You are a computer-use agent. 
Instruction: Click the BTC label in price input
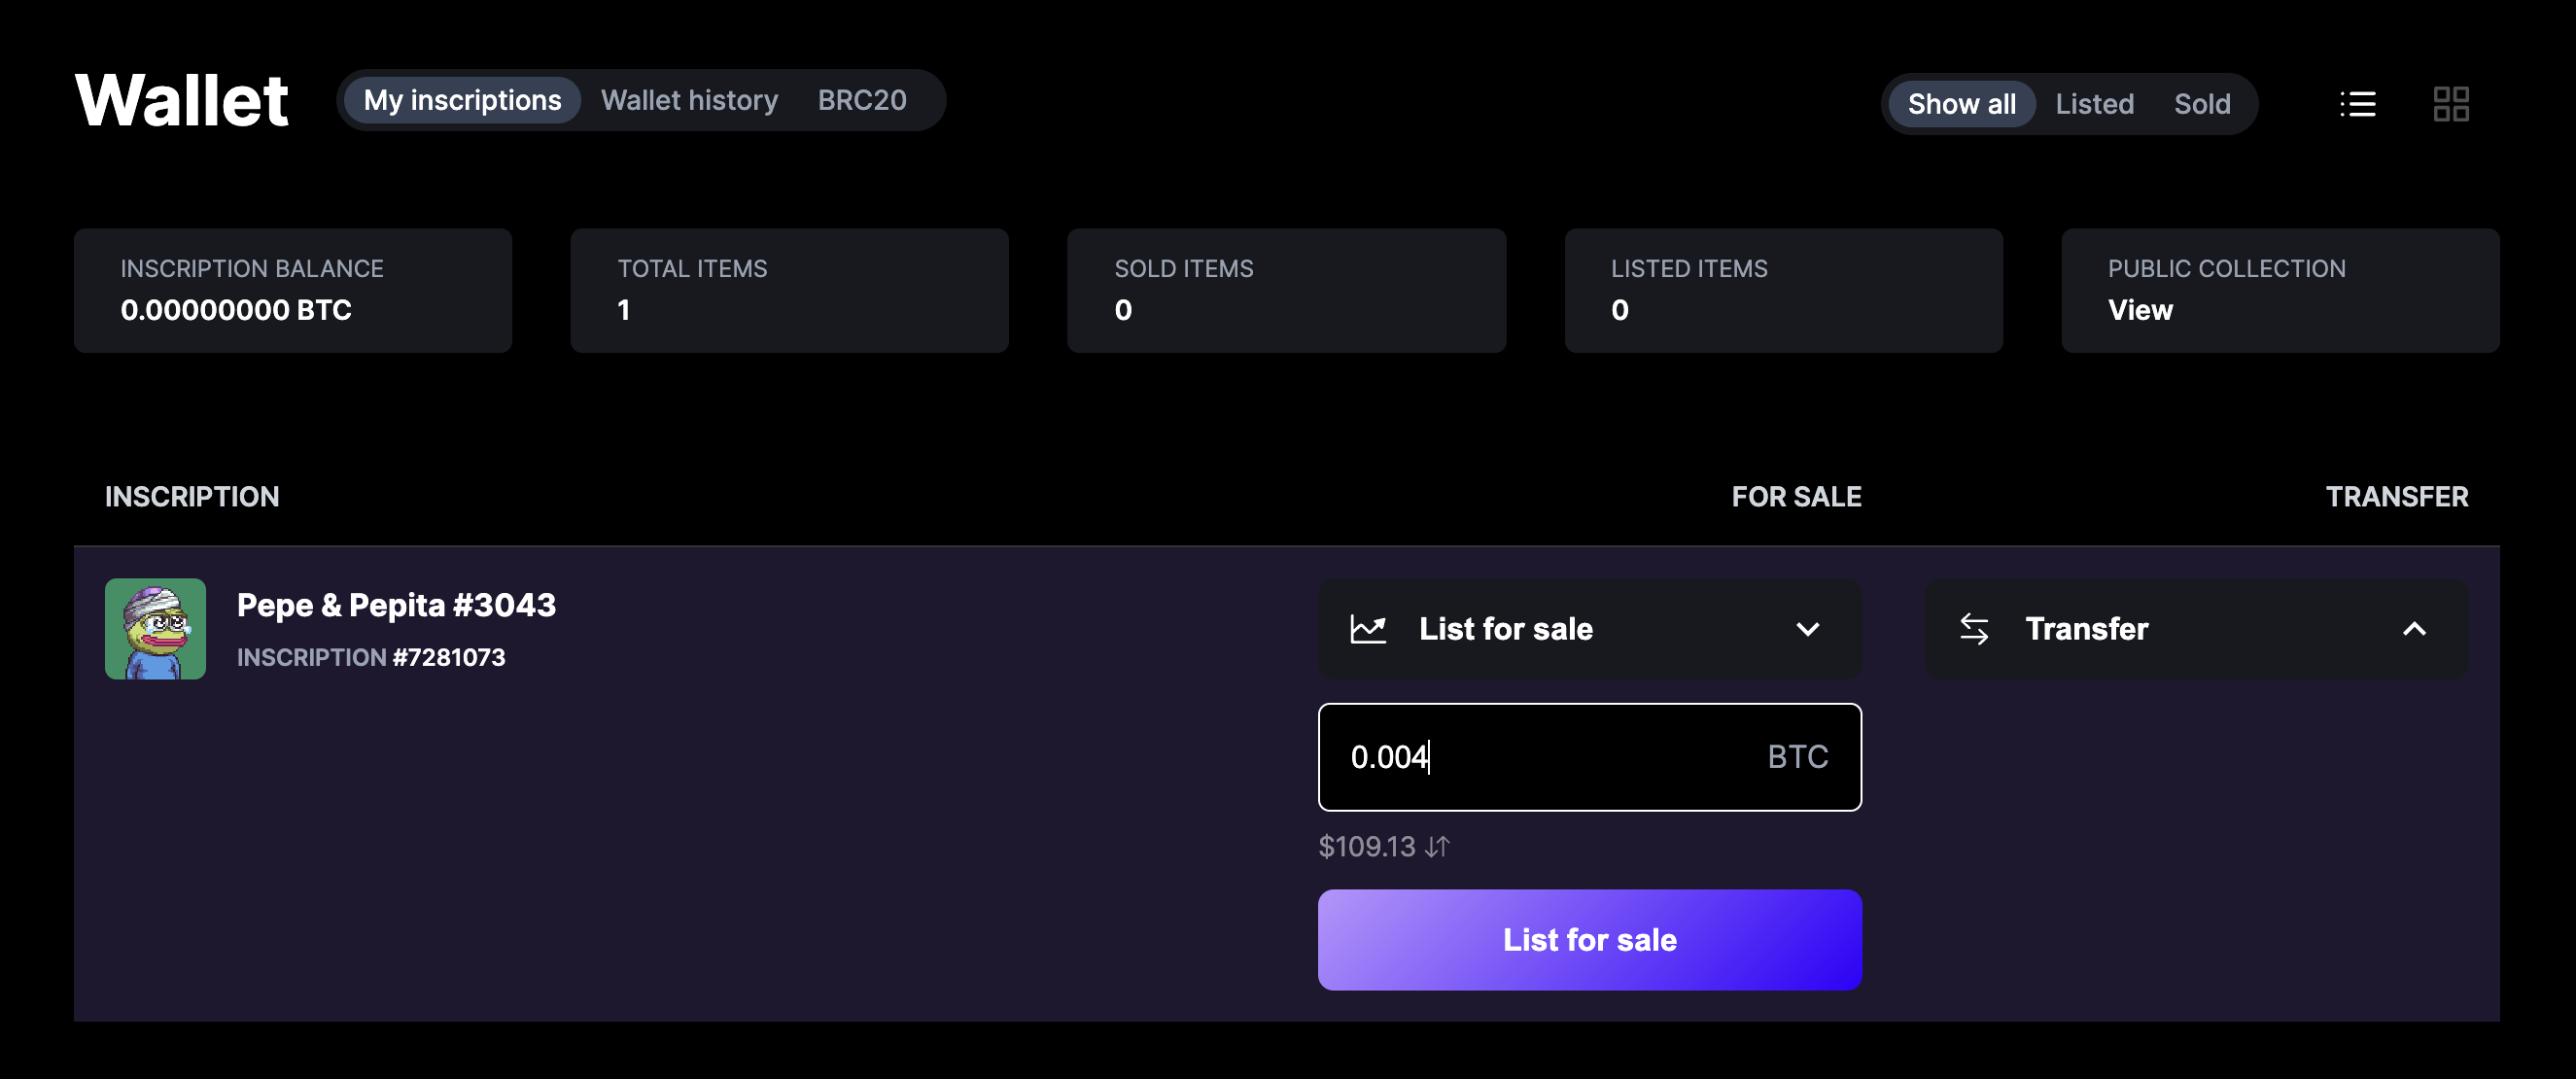[x=1797, y=757]
